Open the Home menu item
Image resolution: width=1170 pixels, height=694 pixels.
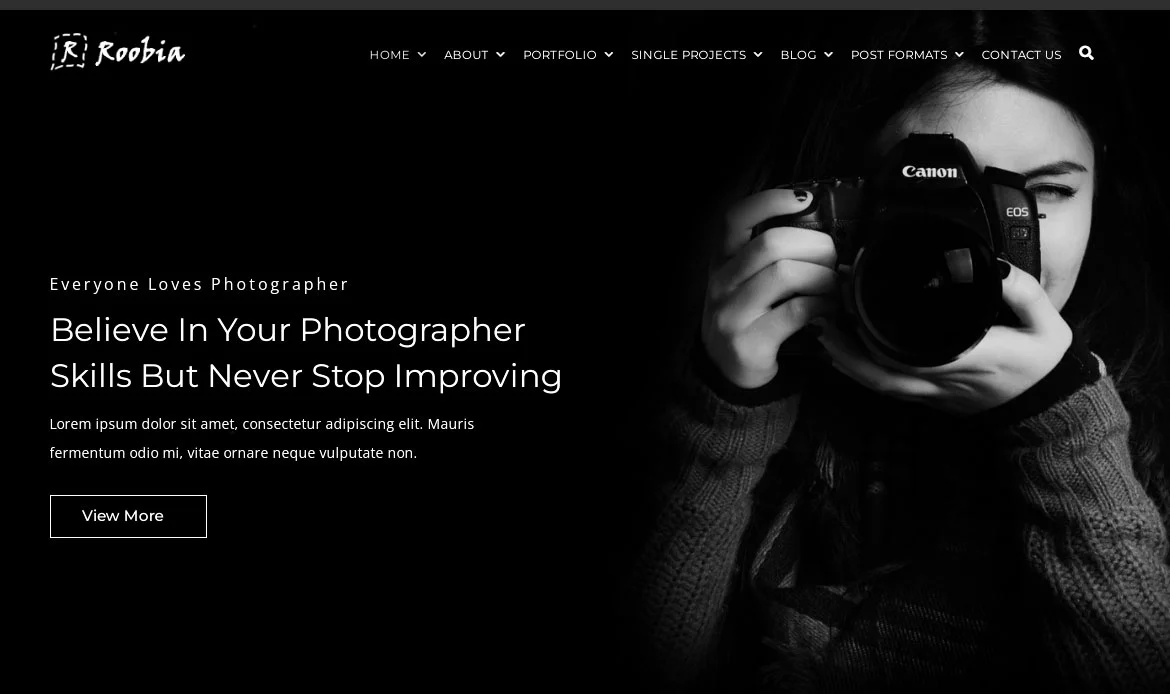click(x=390, y=54)
